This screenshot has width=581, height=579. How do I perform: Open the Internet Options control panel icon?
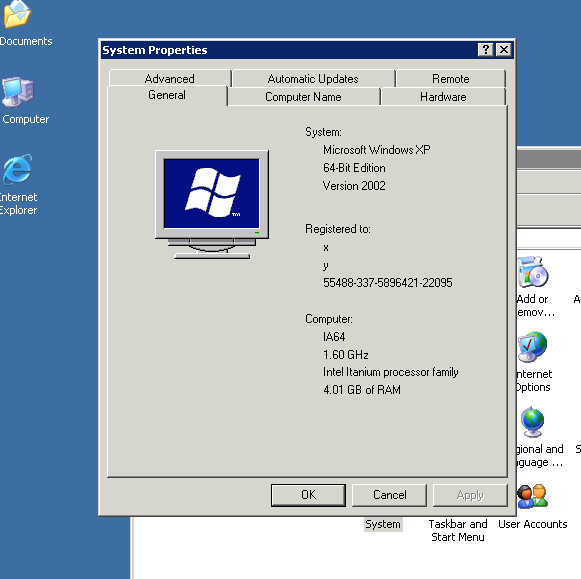[x=532, y=347]
